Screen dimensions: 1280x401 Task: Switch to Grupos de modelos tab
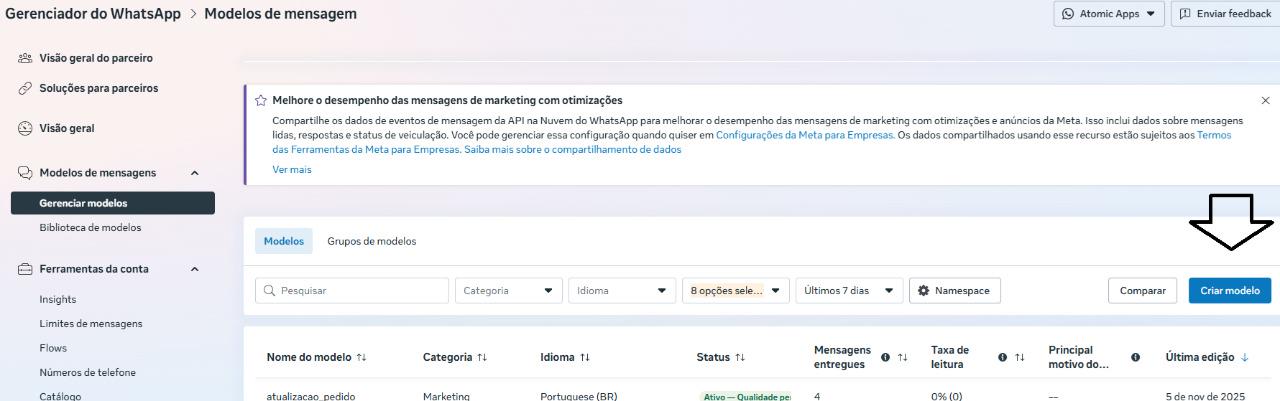click(x=371, y=241)
